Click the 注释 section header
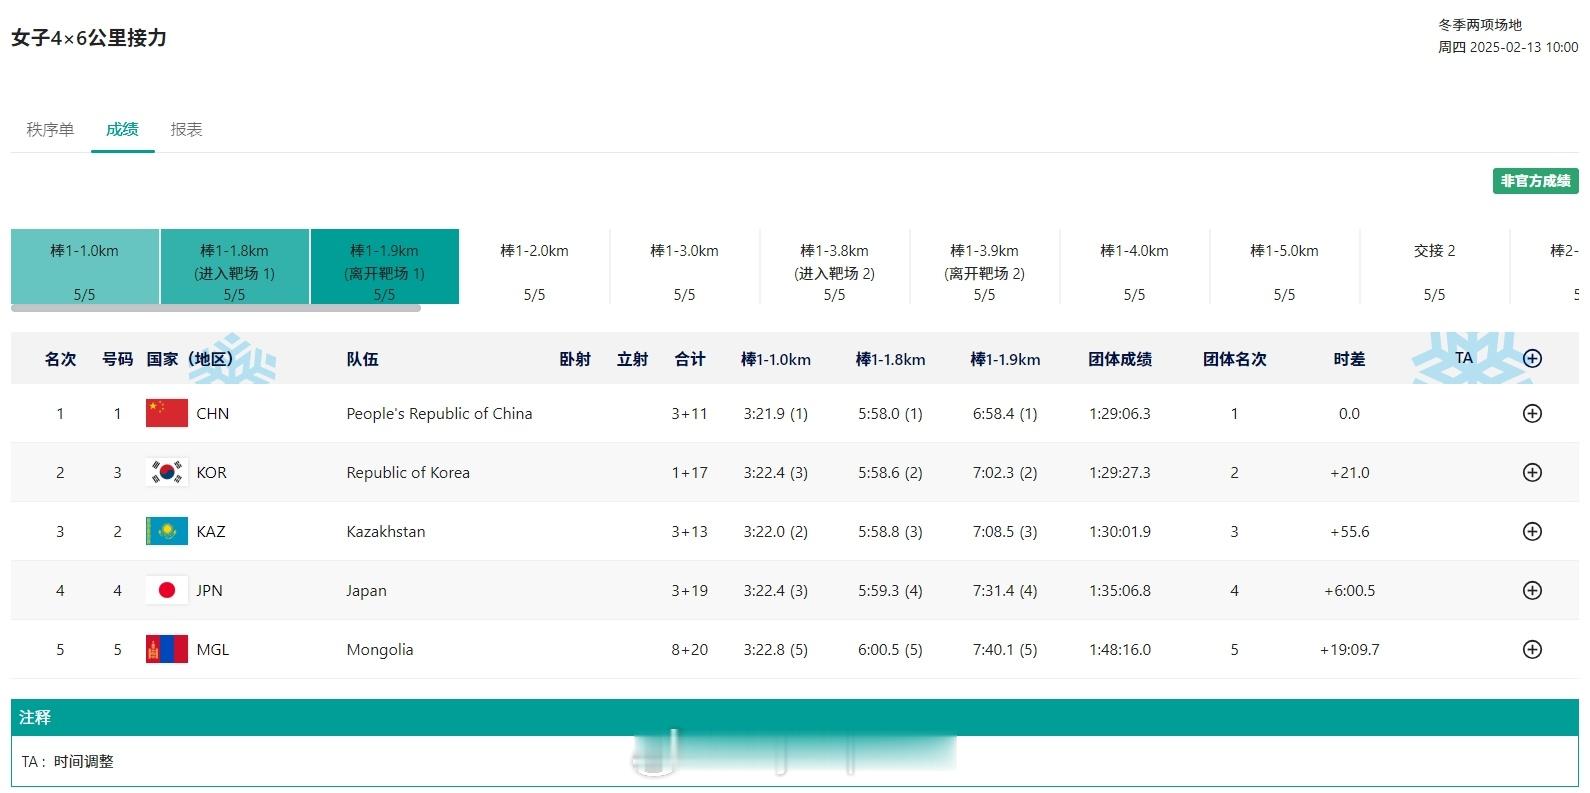Image resolution: width=1590 pixels, height=793 pixels. 795,717
